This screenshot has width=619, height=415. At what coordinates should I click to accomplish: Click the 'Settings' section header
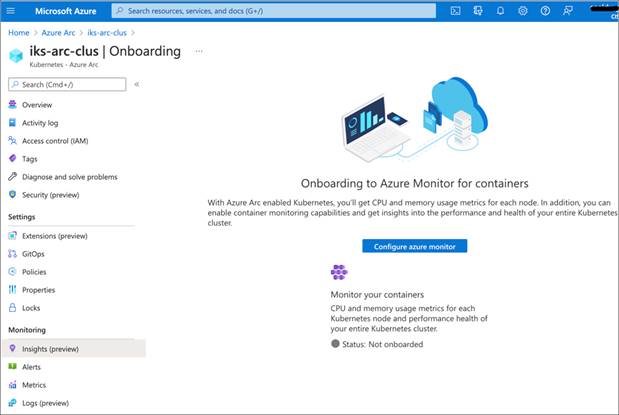coord(22,217)
